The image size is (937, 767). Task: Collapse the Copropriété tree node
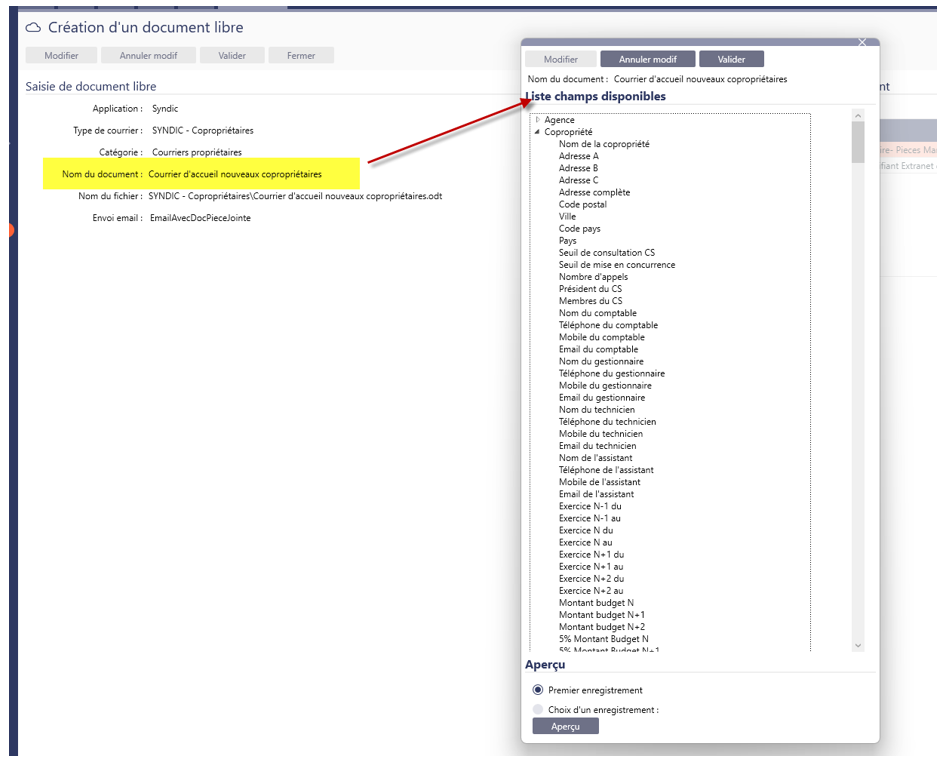click(x=537, y=132)
